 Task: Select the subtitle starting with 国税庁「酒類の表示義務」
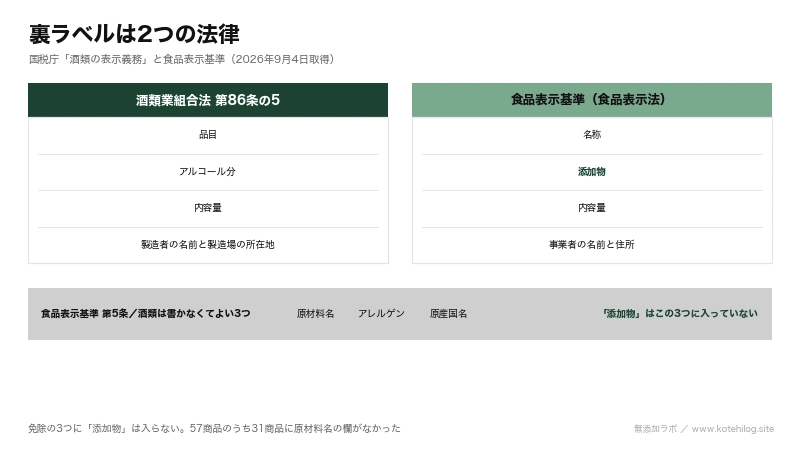coord(182,59)
